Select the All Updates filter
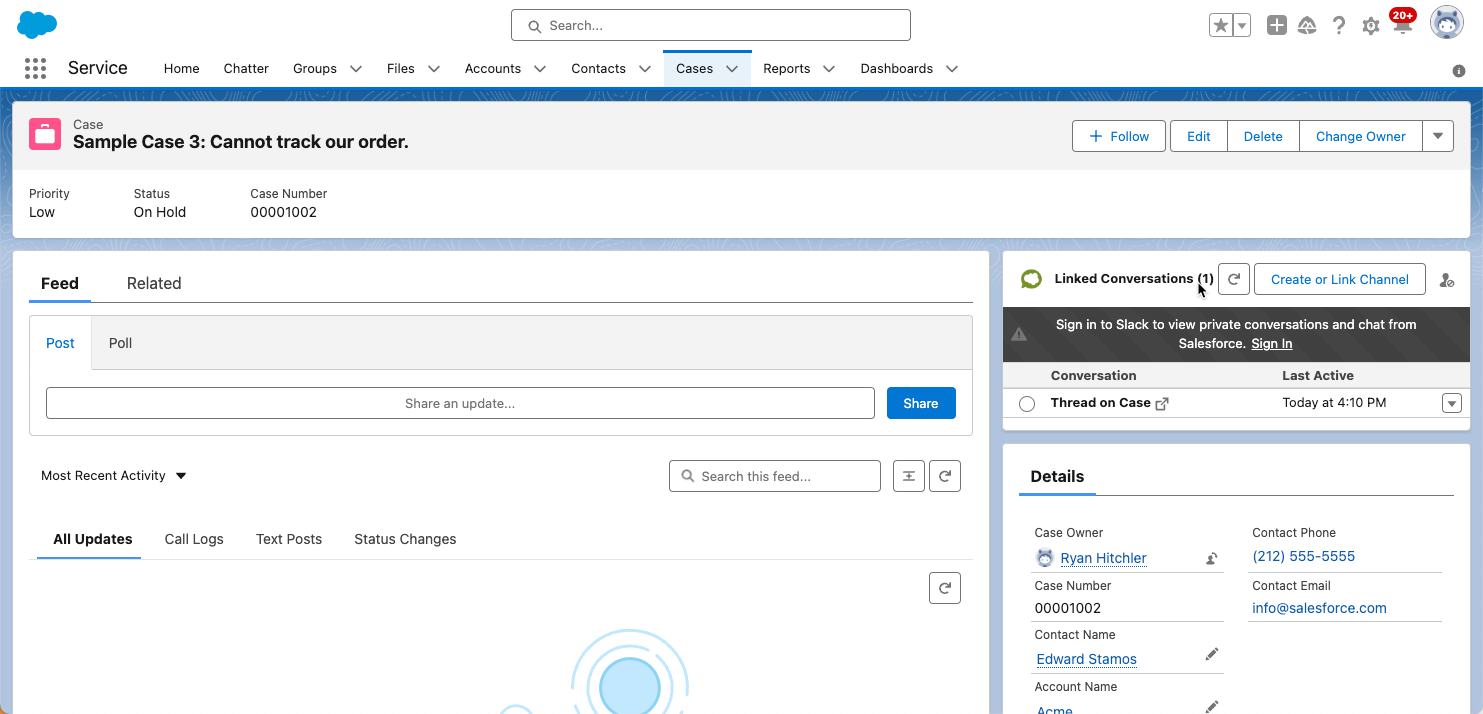Screen dimensions: 1483x714 point(93,539)
